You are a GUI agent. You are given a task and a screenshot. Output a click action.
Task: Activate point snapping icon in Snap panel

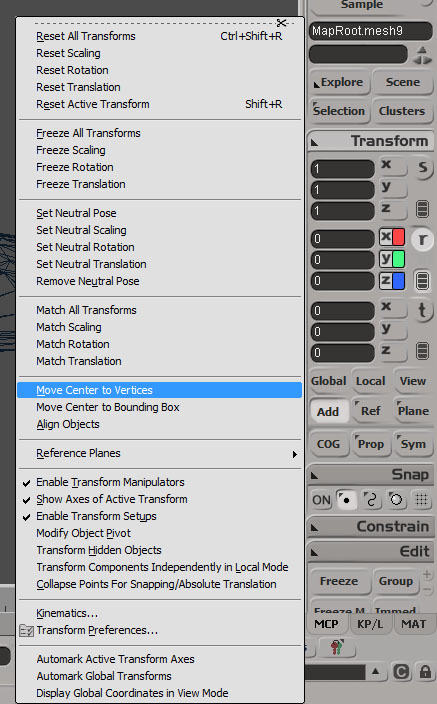345,500
